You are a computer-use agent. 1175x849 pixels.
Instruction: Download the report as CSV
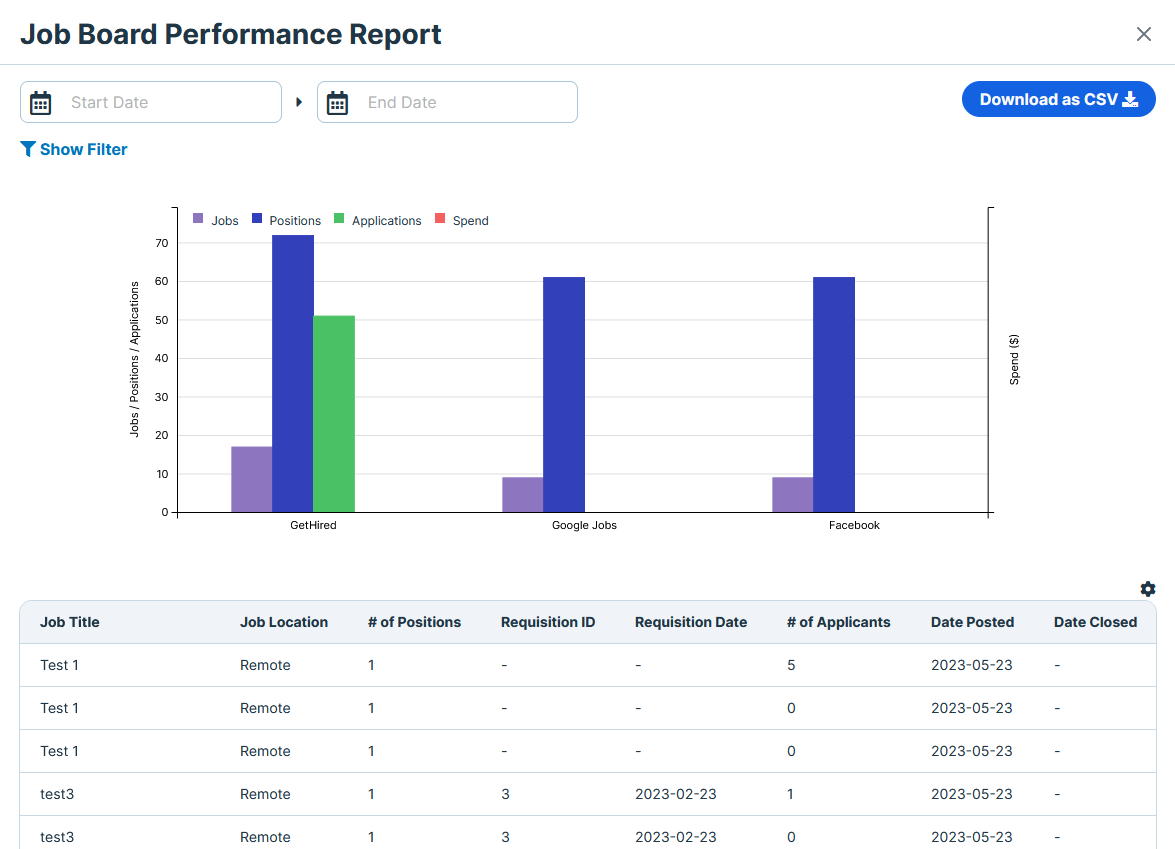pos(1058,99)
